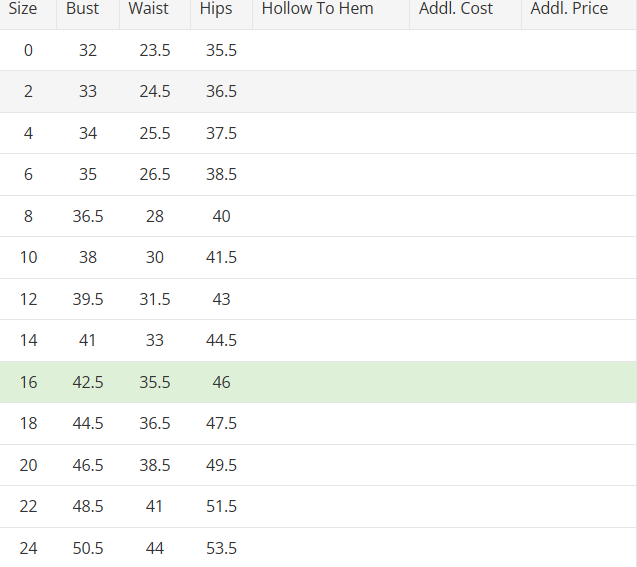Select size 4 in the table
Image resolution: width=637 pixels, height=567 pixels.
[x=28, y=133]
